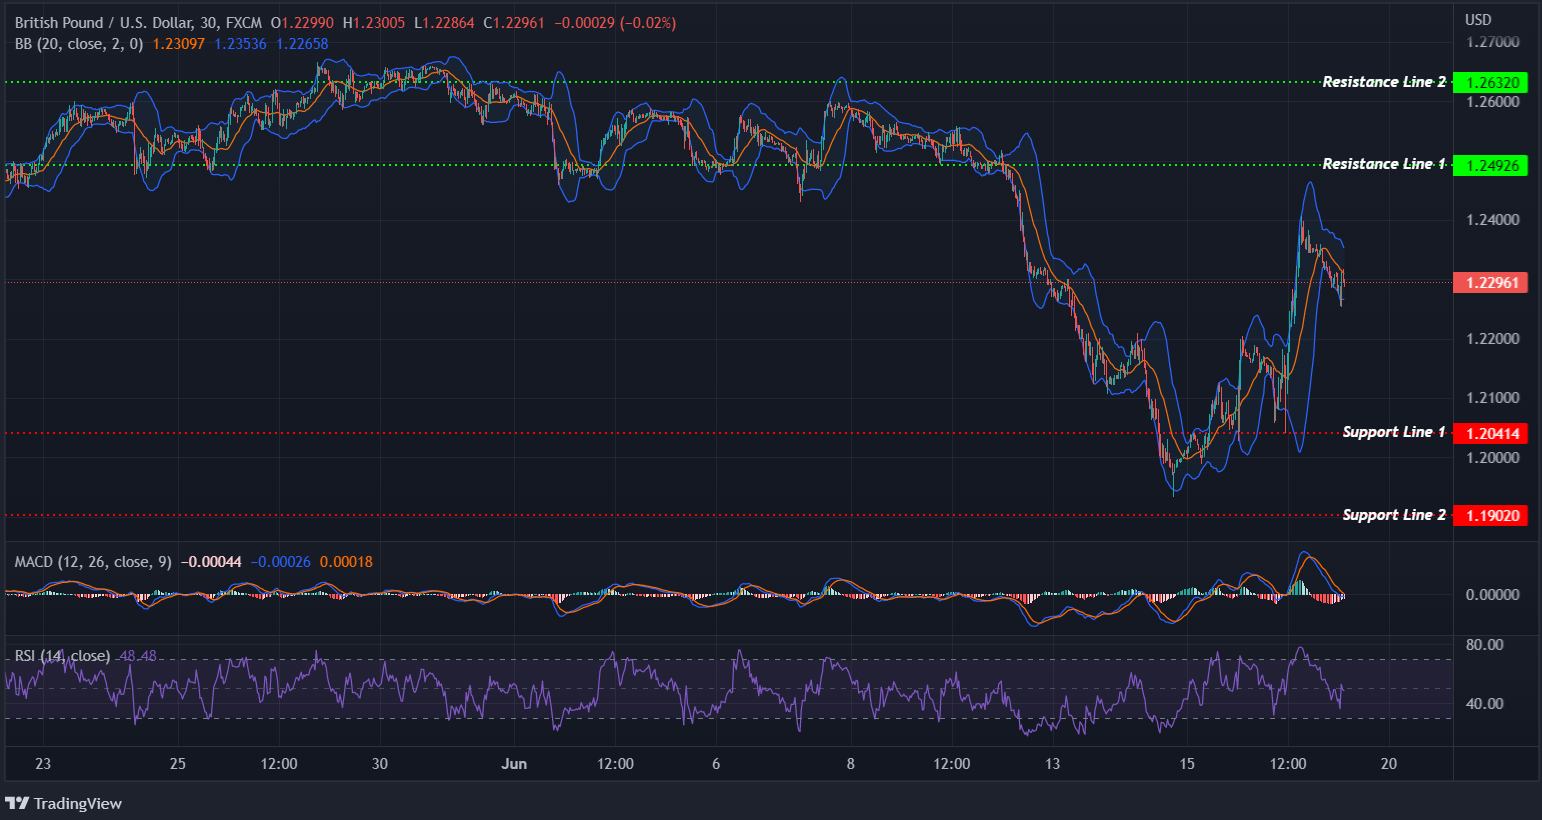Click the date 15 on the time axis
Screen dimensions: 1542x820
coord(1186,763)
